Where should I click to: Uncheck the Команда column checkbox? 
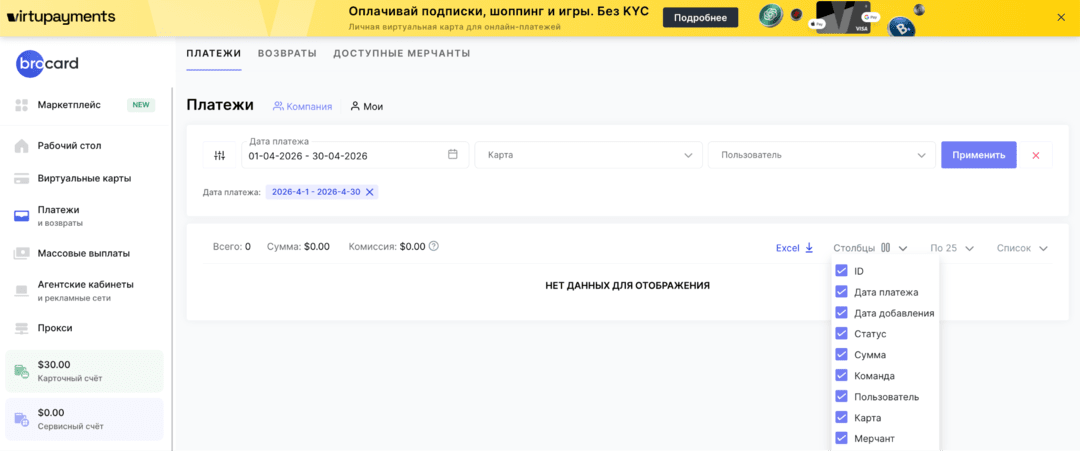click(x=841, y=376)
